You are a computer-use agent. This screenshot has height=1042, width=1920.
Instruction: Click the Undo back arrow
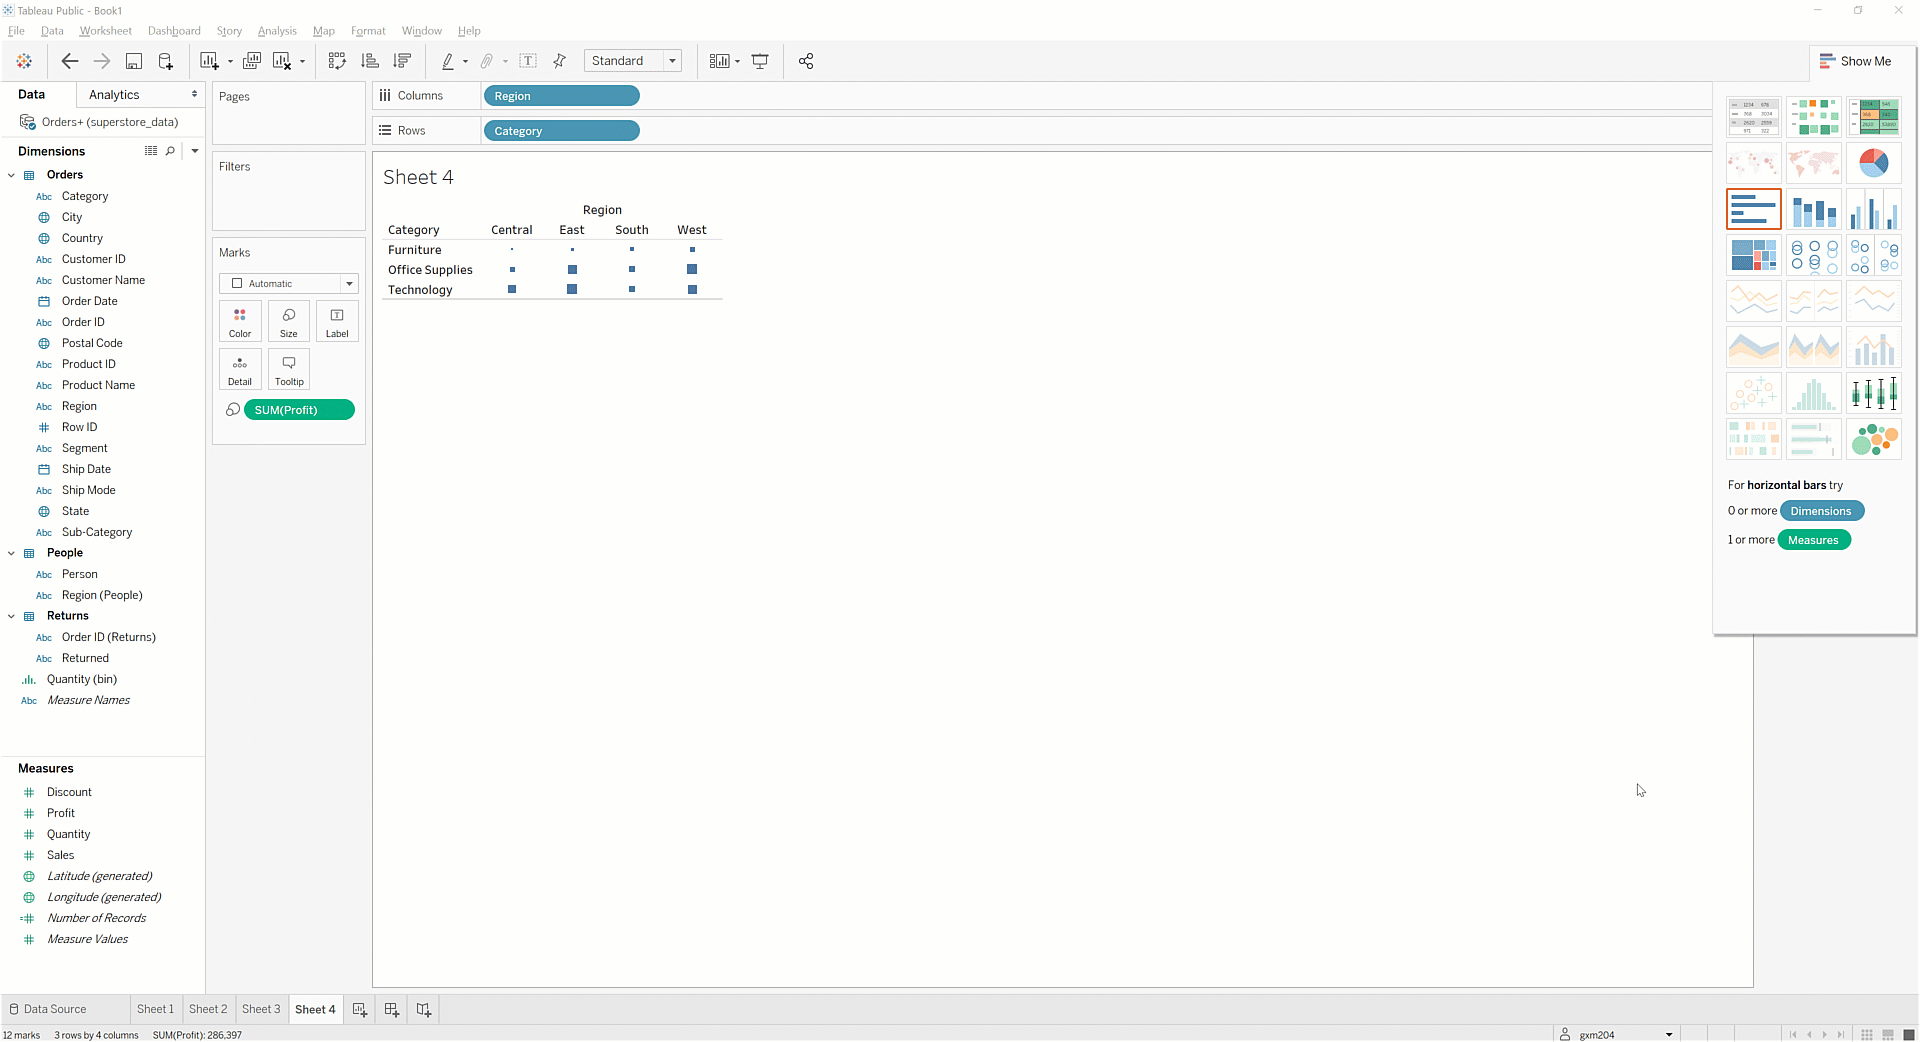point(69,61)
